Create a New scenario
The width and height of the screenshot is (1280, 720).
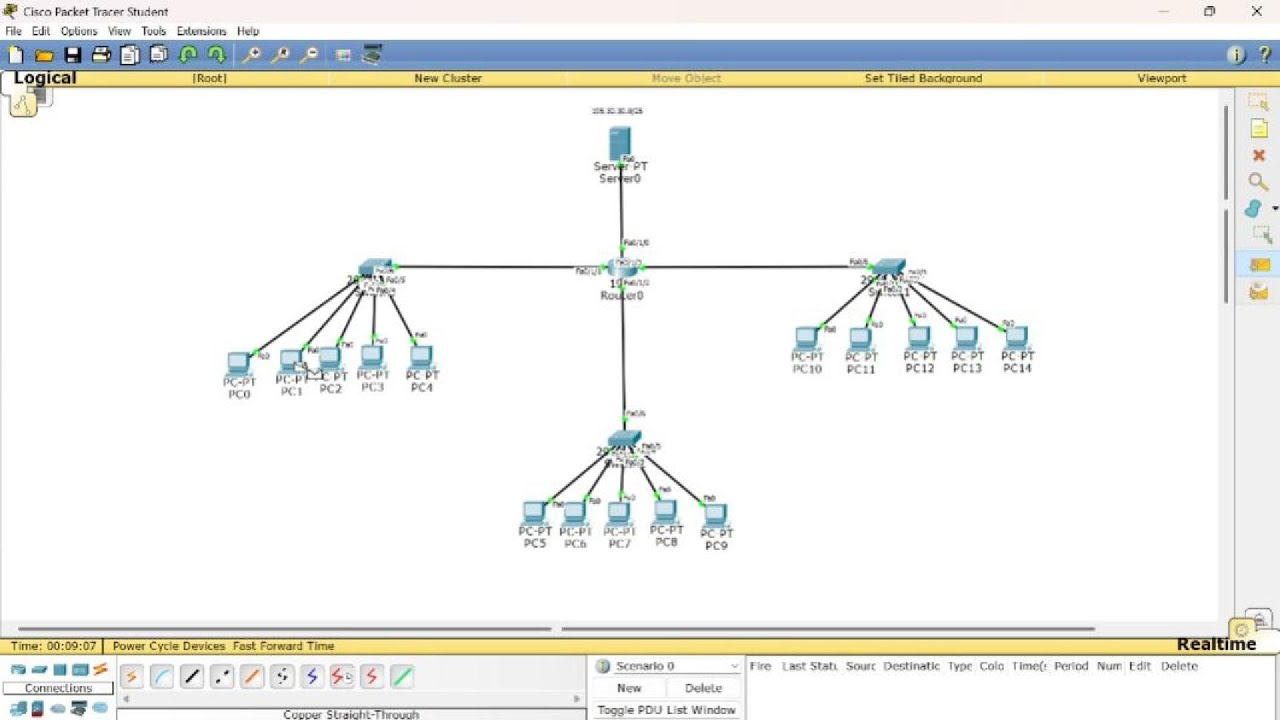click(x=629, y=688)
